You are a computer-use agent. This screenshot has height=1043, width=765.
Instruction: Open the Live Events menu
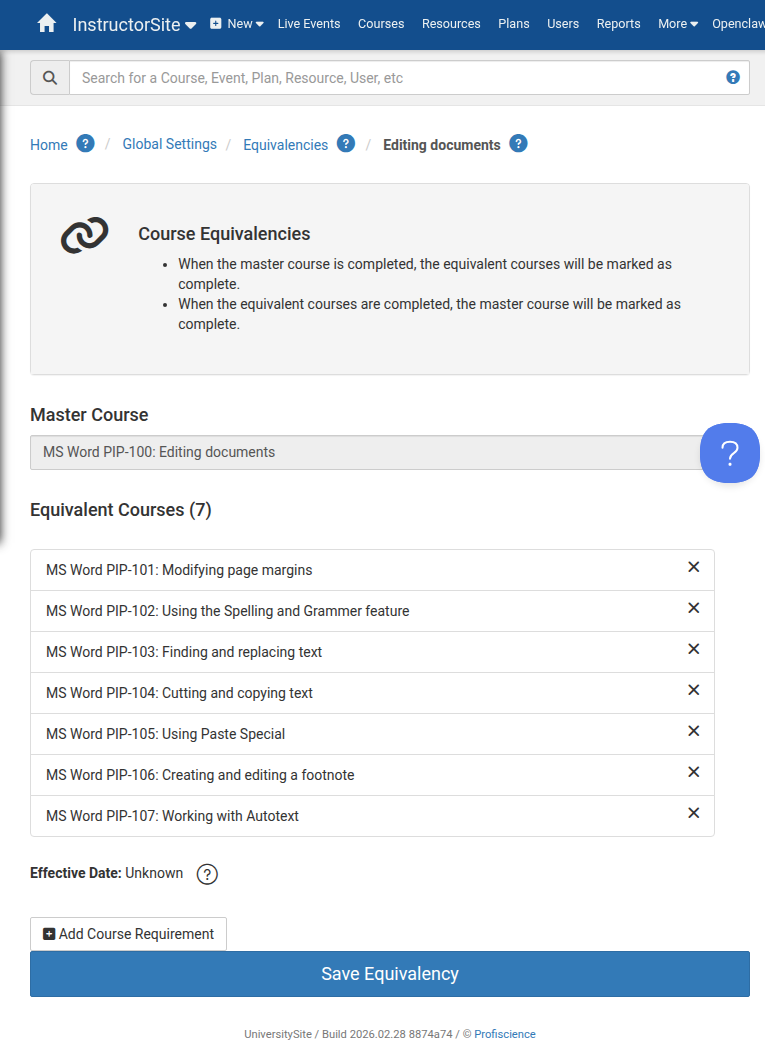click(x=309, y=24)
